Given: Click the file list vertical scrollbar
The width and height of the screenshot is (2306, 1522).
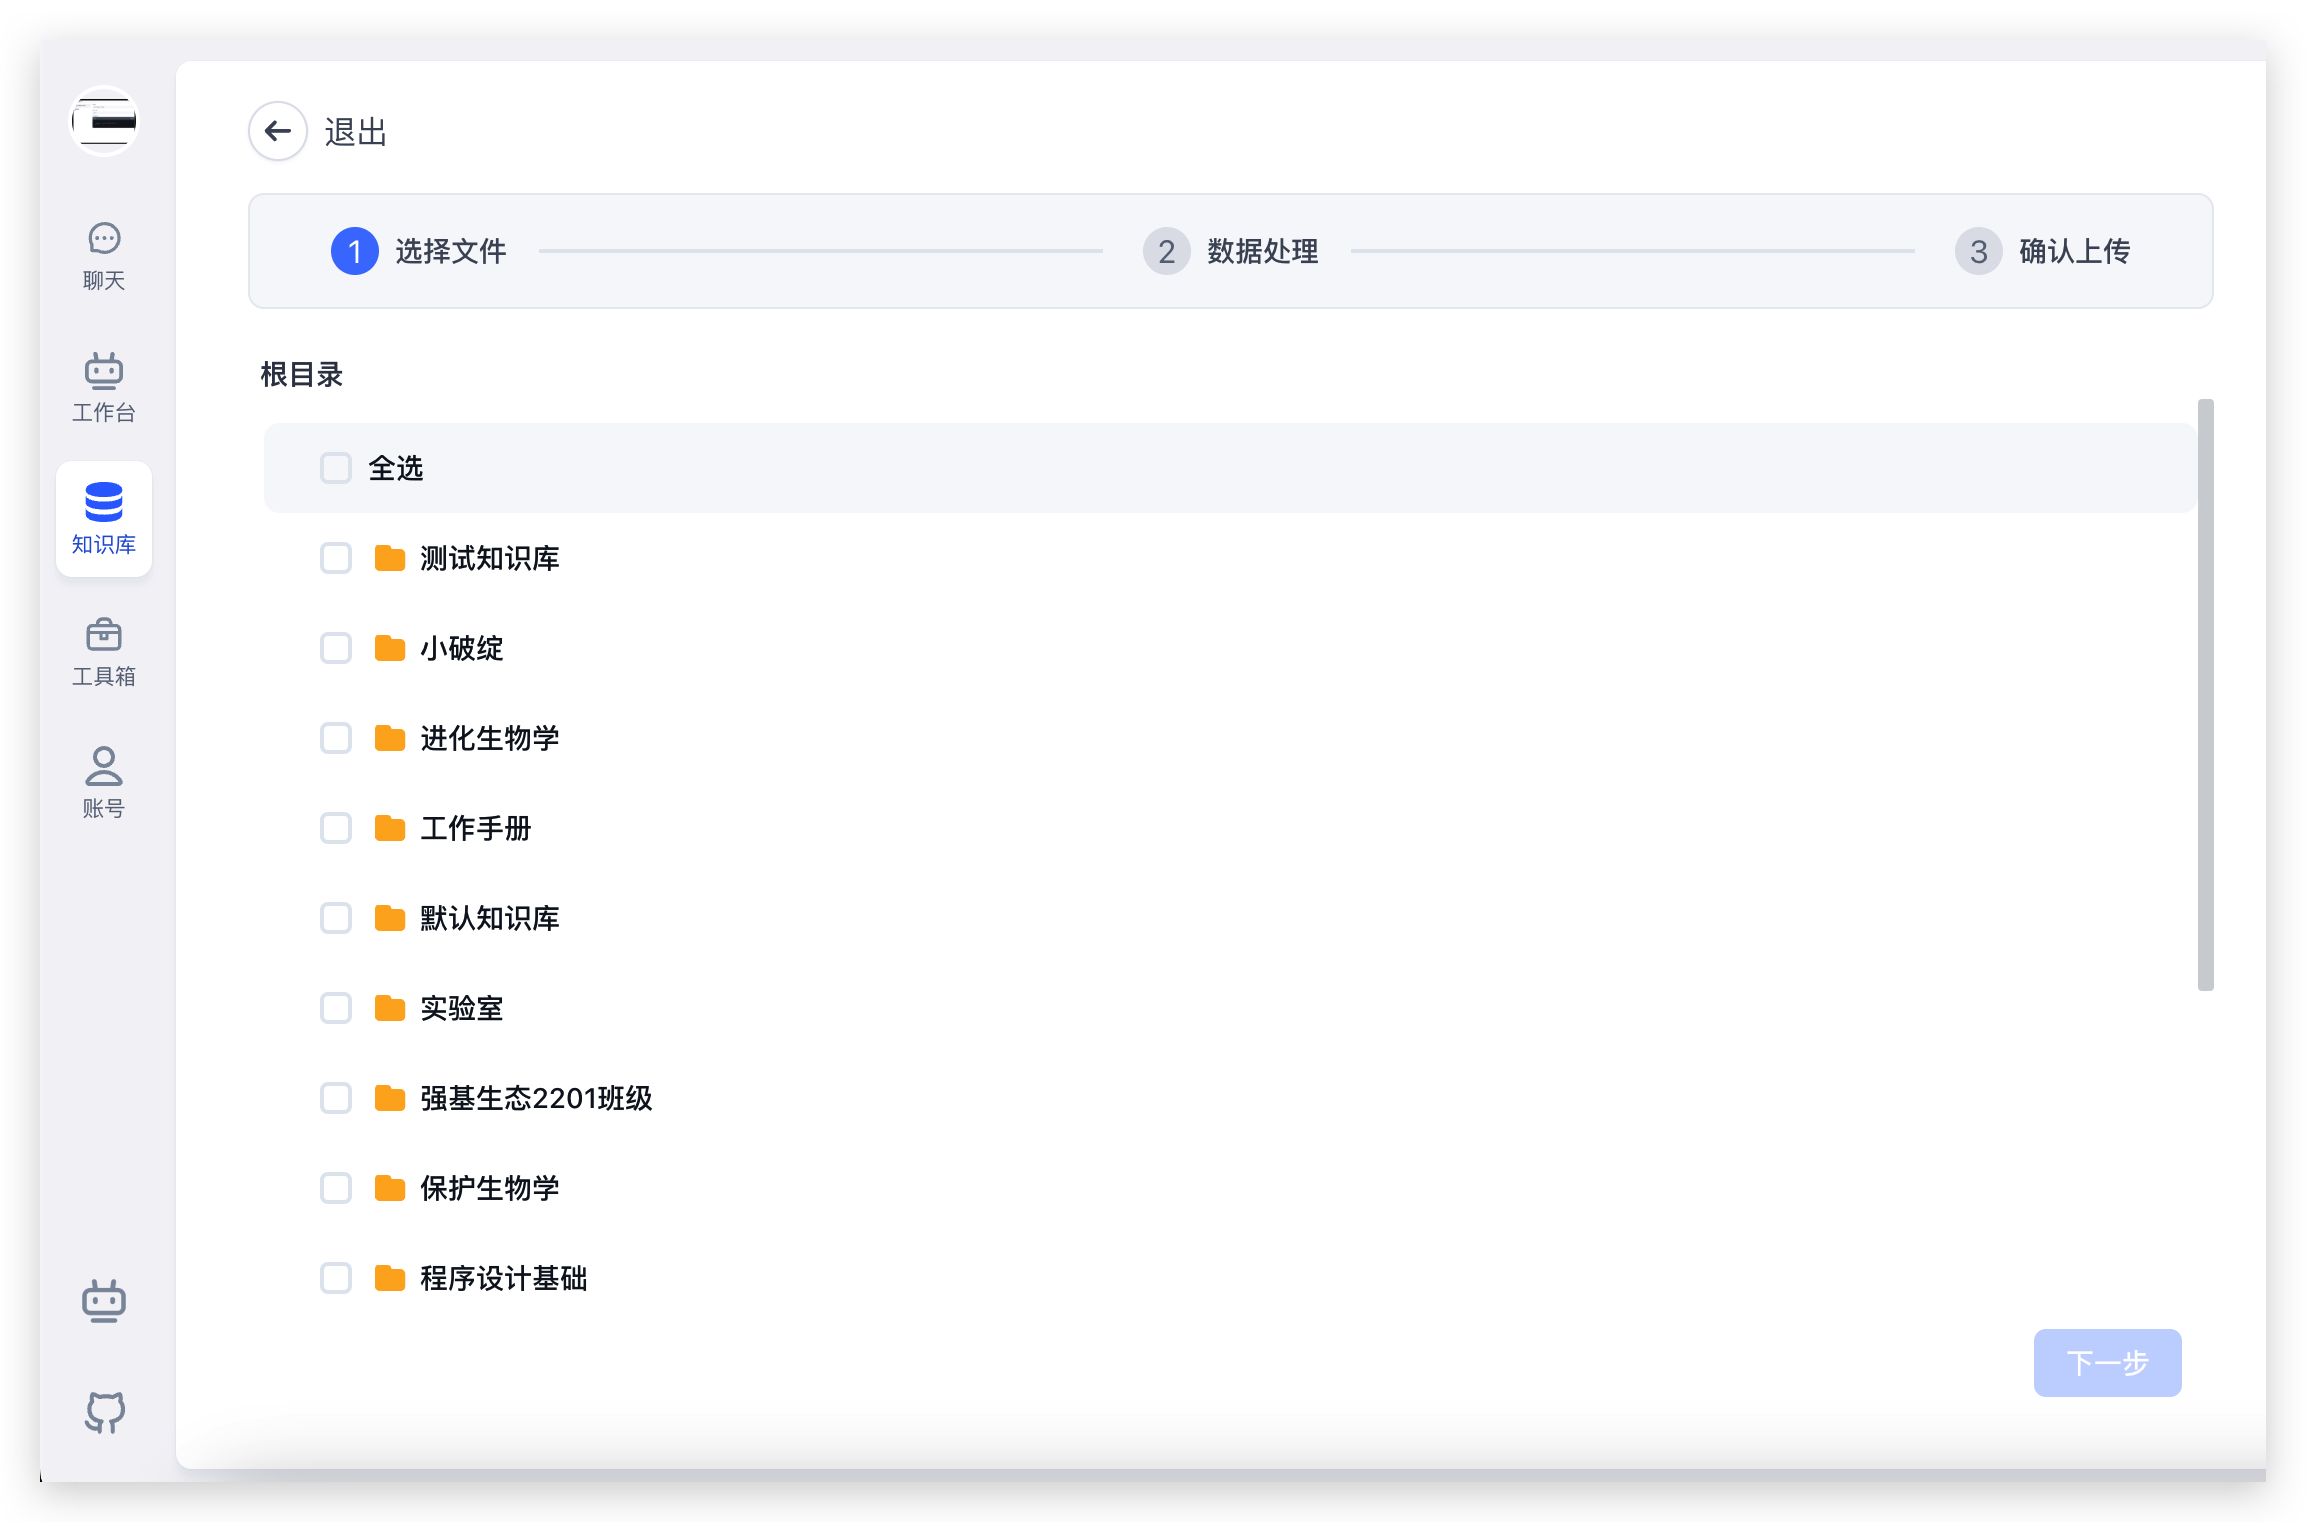Looking at the screenshot, I should click(2205, 695).
